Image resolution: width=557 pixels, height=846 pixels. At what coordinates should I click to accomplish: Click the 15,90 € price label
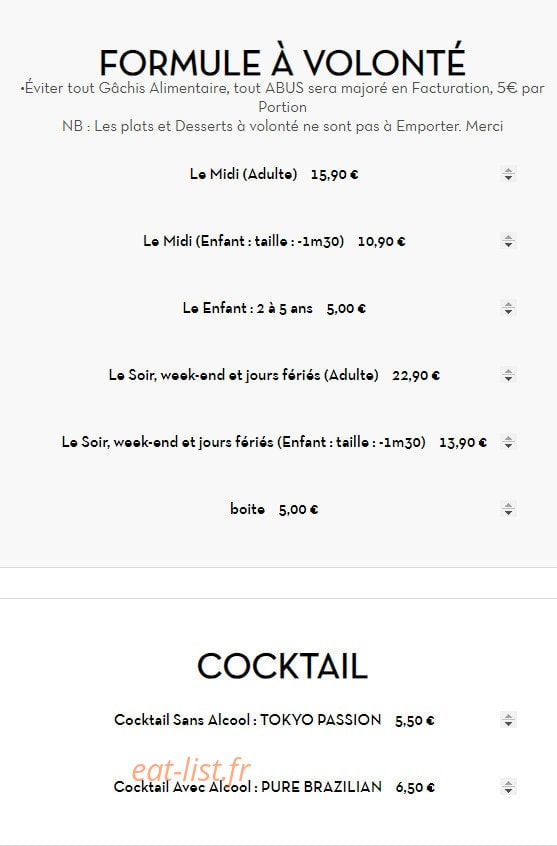tap(335, 175)
